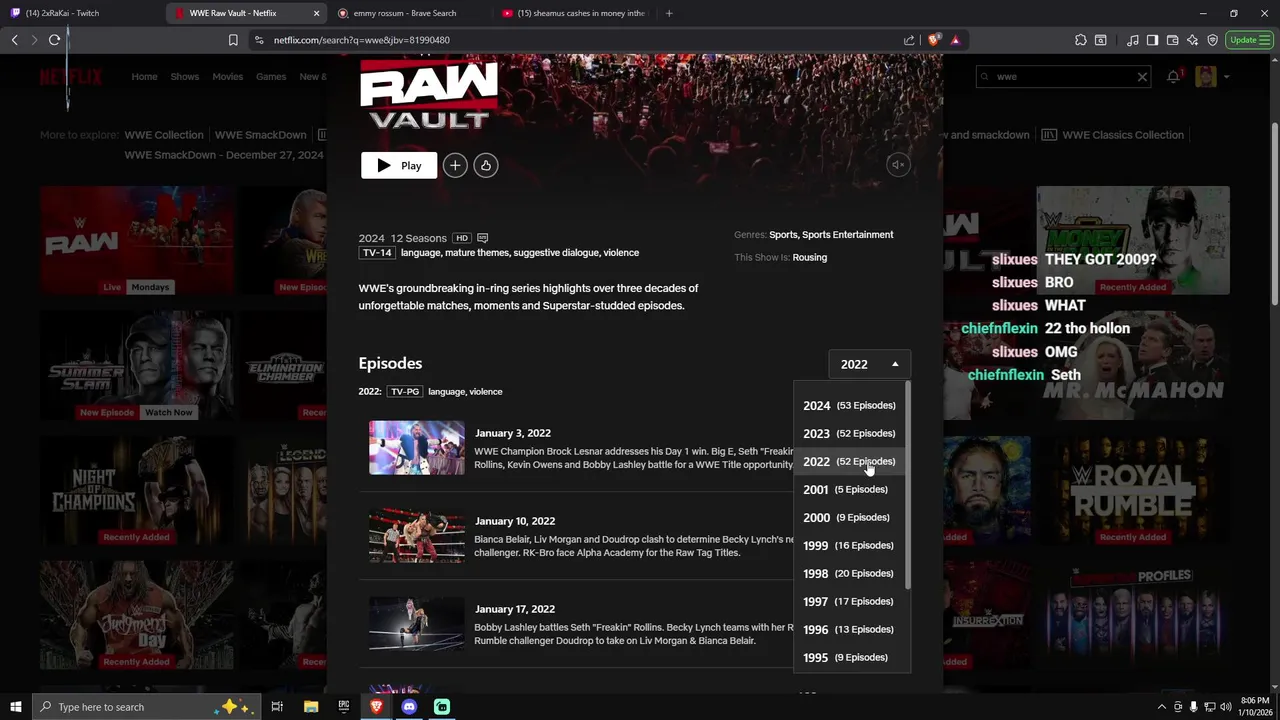Unmute the trailer audio
The width and height of the screenshot is (1280, 720).
pyautogui.click(x=898, y=165)
